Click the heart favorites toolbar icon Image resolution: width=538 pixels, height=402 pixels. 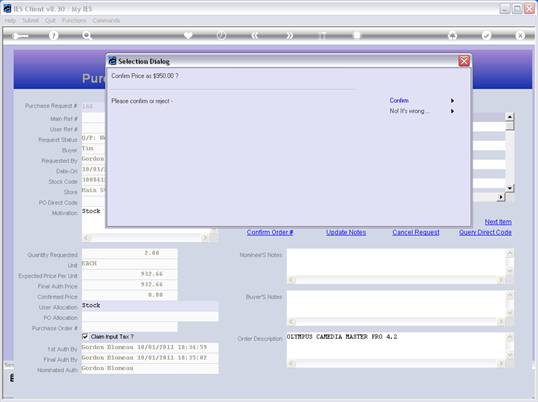pyautogui.click(x=188, y=35)
